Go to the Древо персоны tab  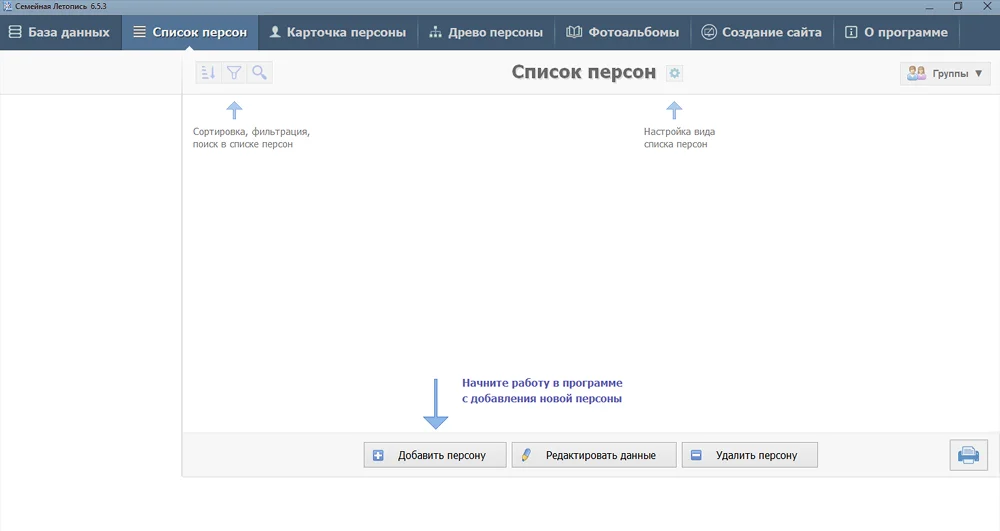(x=486, y=32)
